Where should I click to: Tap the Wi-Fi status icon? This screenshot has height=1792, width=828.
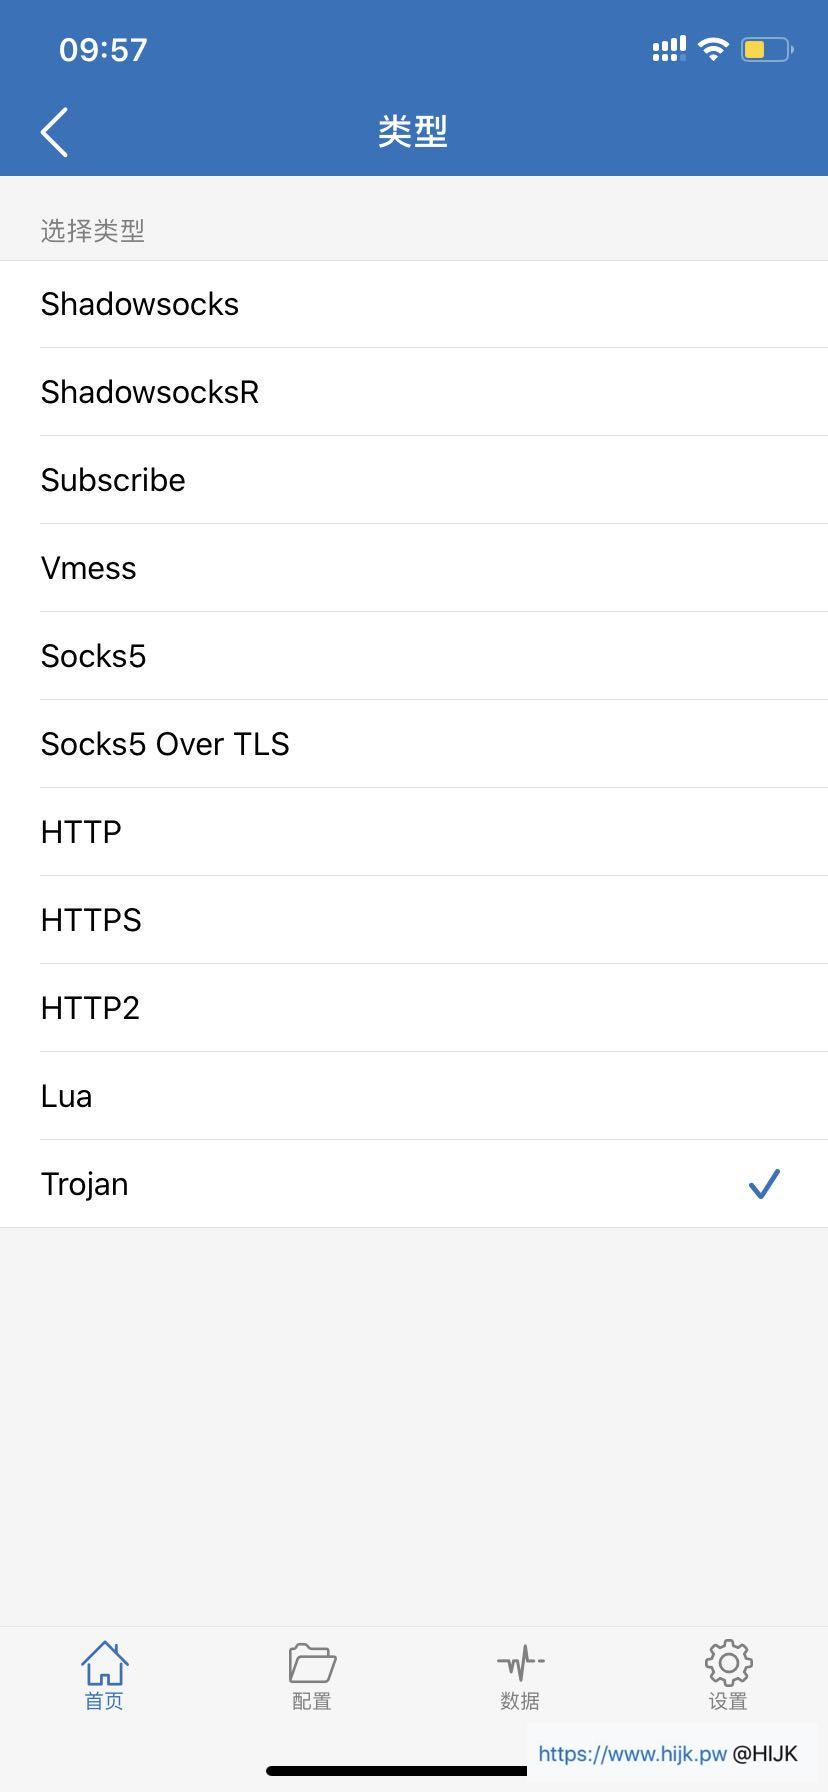(x=712, y=47)
